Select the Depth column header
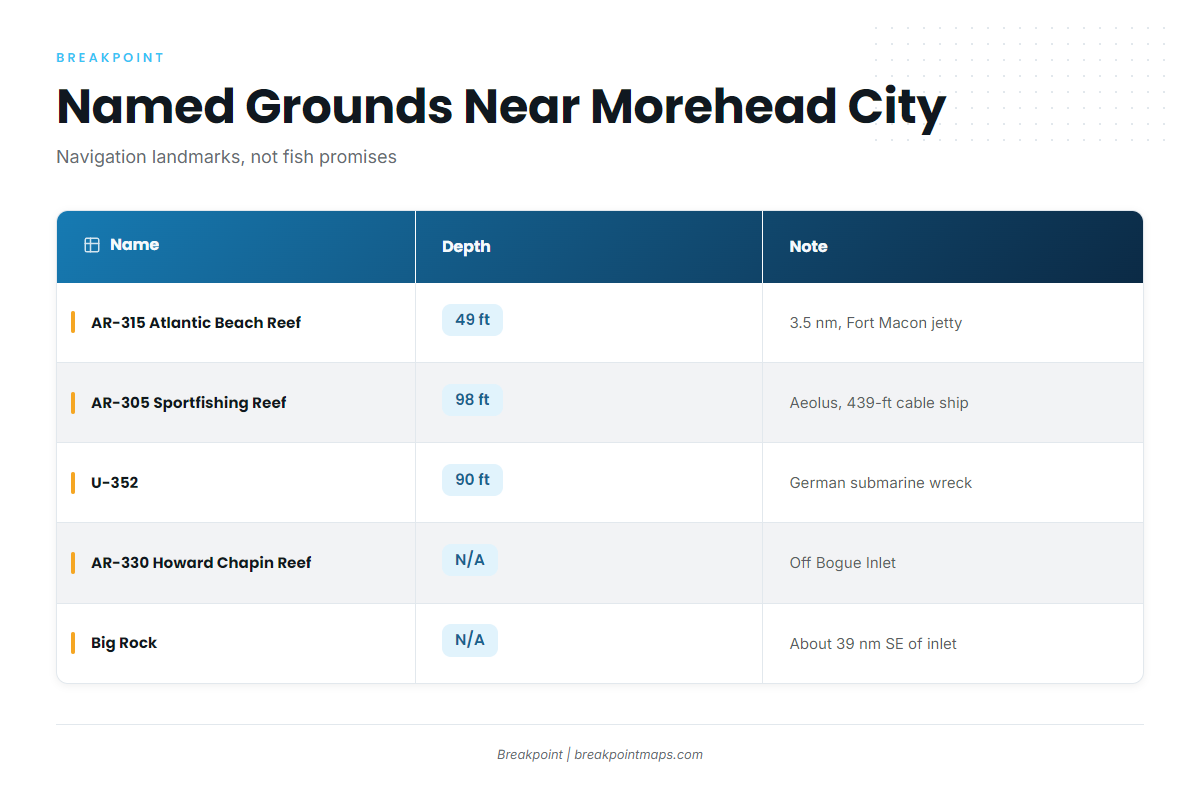This screenshot has height=789, width=1200. [589, 246]
